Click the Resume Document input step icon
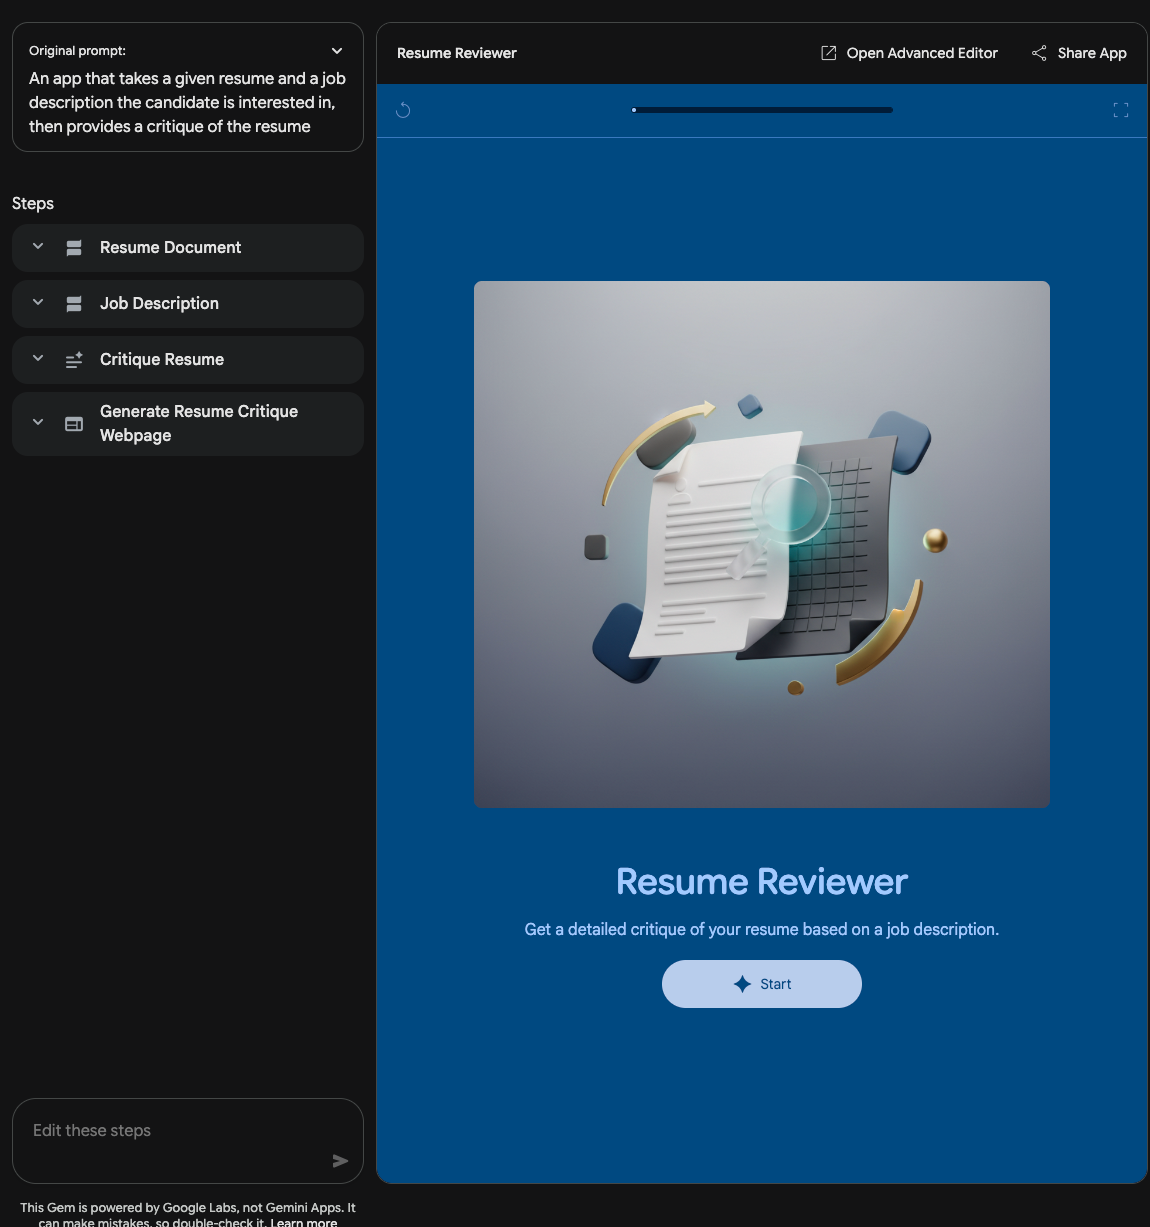1150x1227 pixels. (74, 248)
